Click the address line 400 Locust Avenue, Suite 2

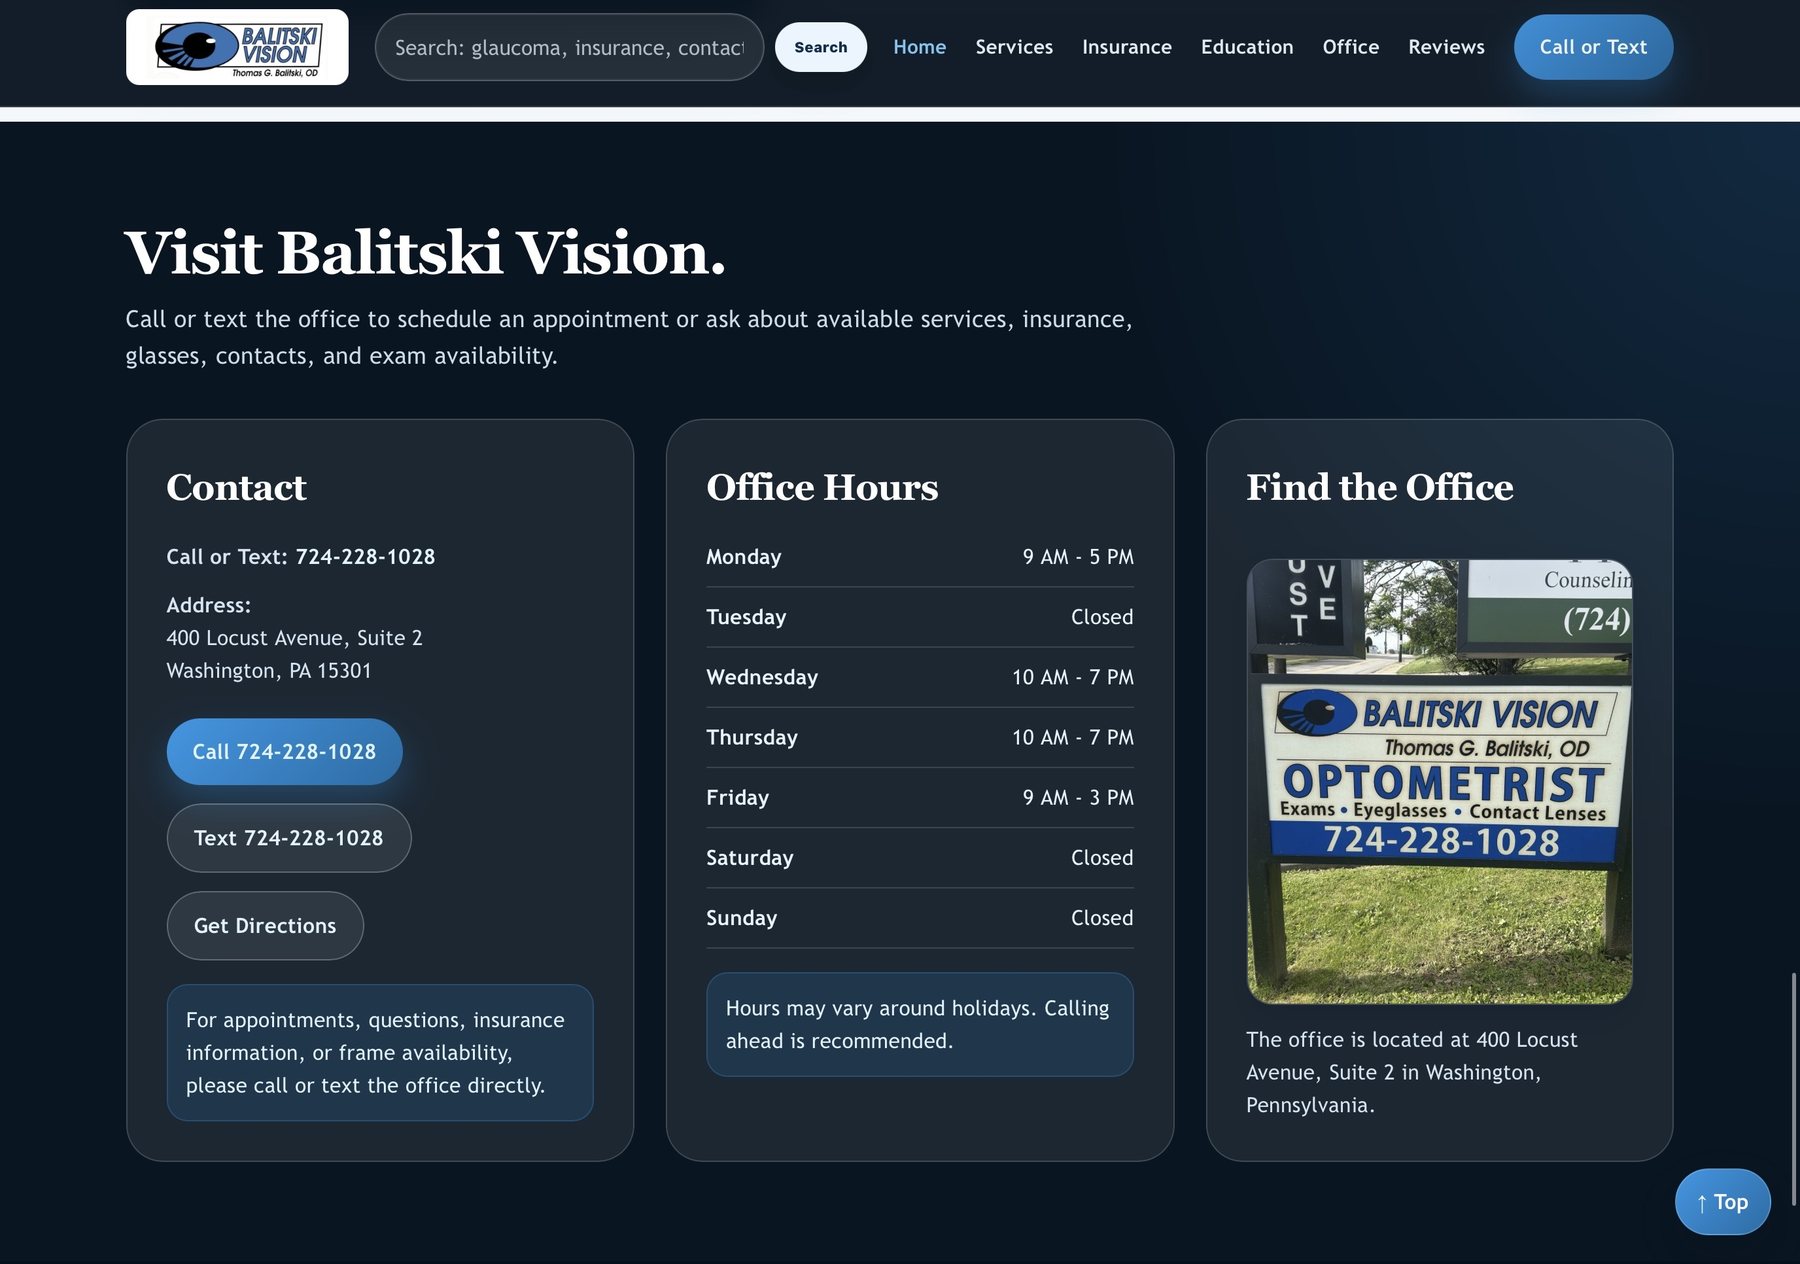pyautogui.click(x=294, y=638)
